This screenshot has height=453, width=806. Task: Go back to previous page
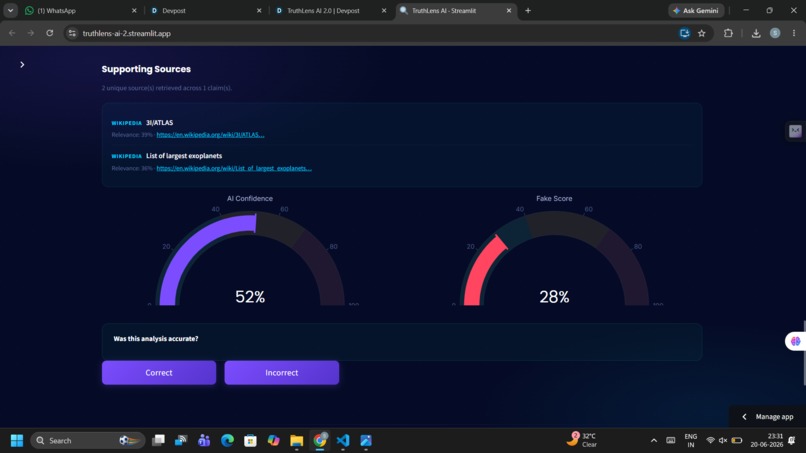[12, 33]
